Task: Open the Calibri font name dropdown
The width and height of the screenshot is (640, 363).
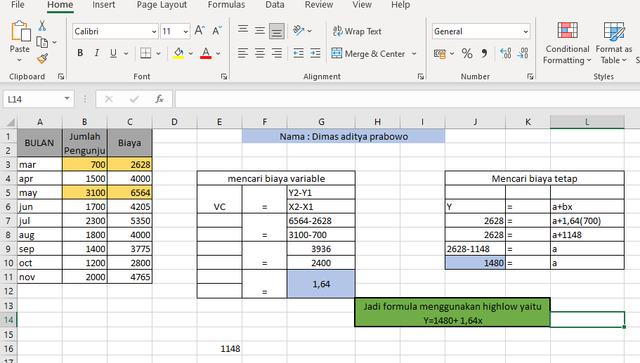Action: (154, 31)
